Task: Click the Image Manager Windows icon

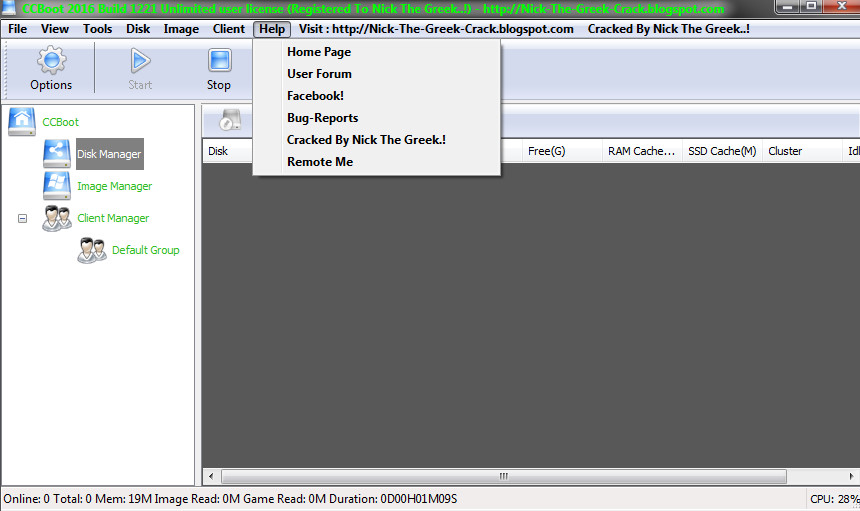Action: (x=57, y=186)
